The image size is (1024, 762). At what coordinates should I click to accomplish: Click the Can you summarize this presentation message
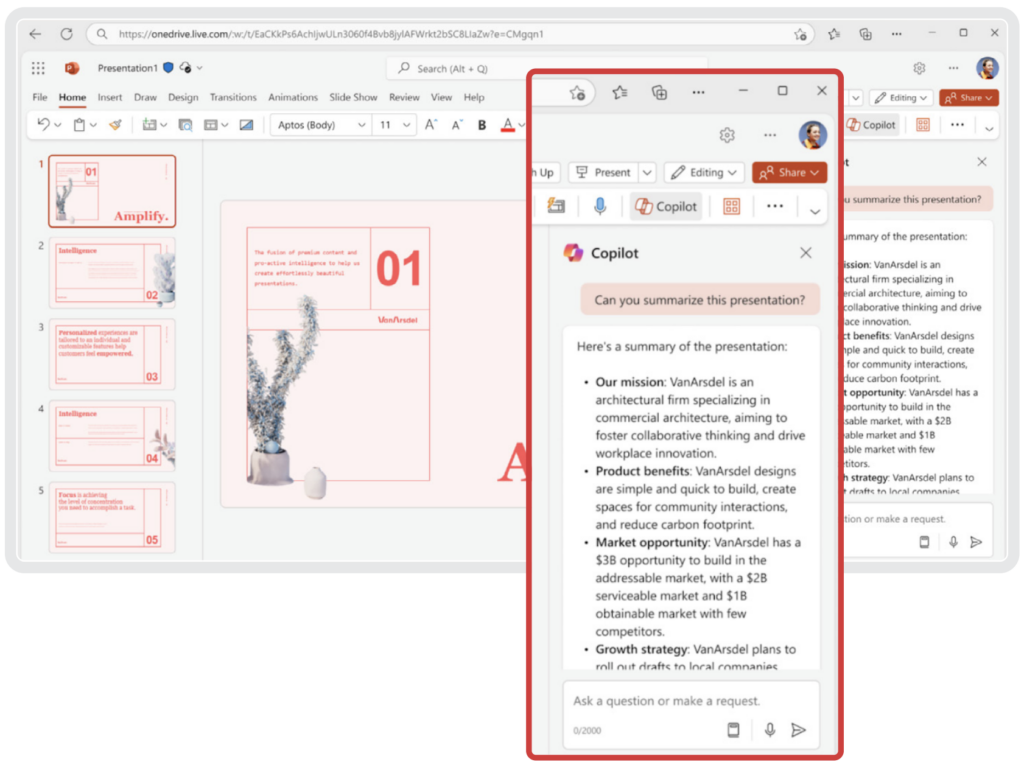(x=699, y=300)
